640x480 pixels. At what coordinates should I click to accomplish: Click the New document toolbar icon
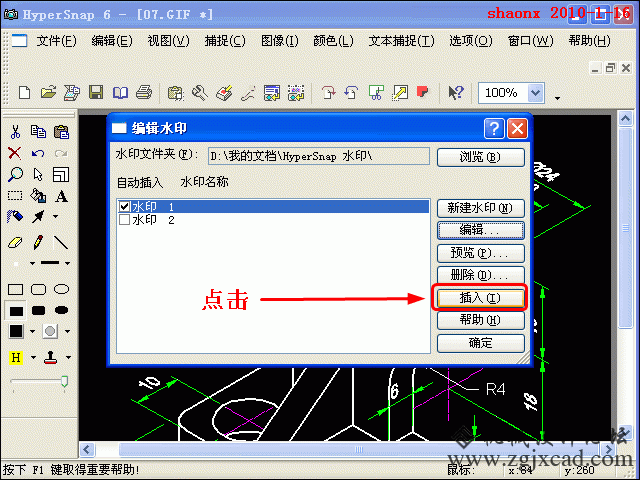24,93
